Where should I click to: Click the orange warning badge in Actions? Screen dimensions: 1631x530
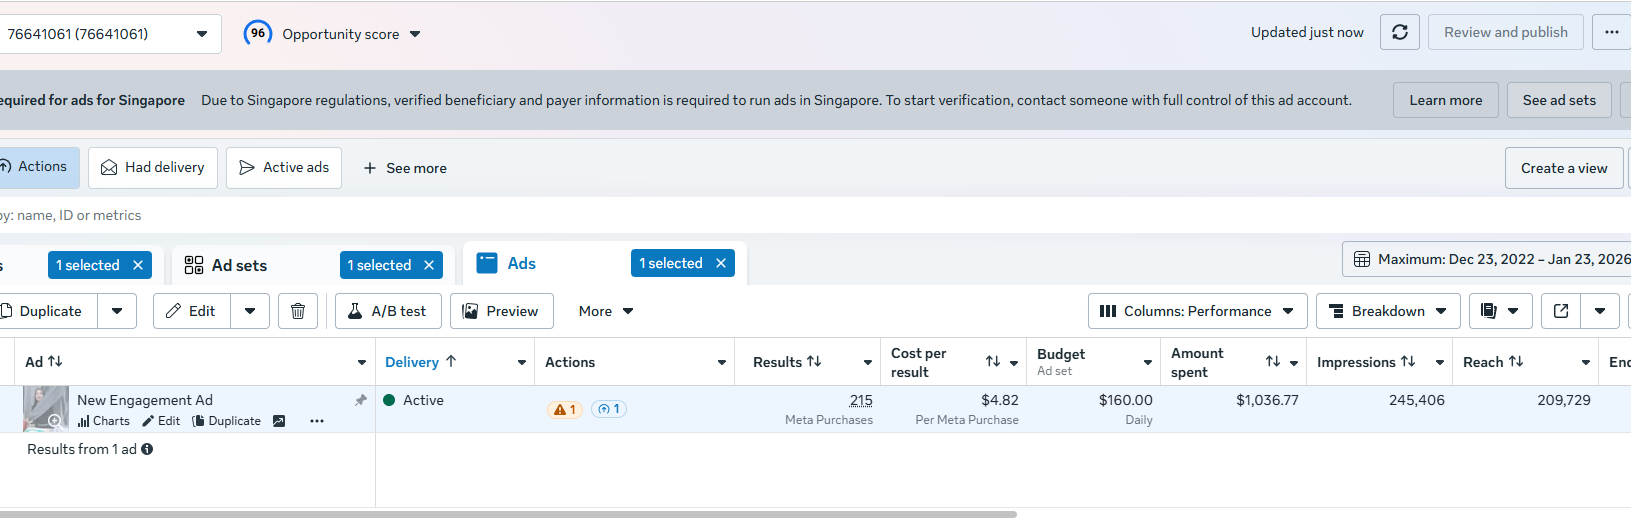pyautogui.click(x=565, y=409)
